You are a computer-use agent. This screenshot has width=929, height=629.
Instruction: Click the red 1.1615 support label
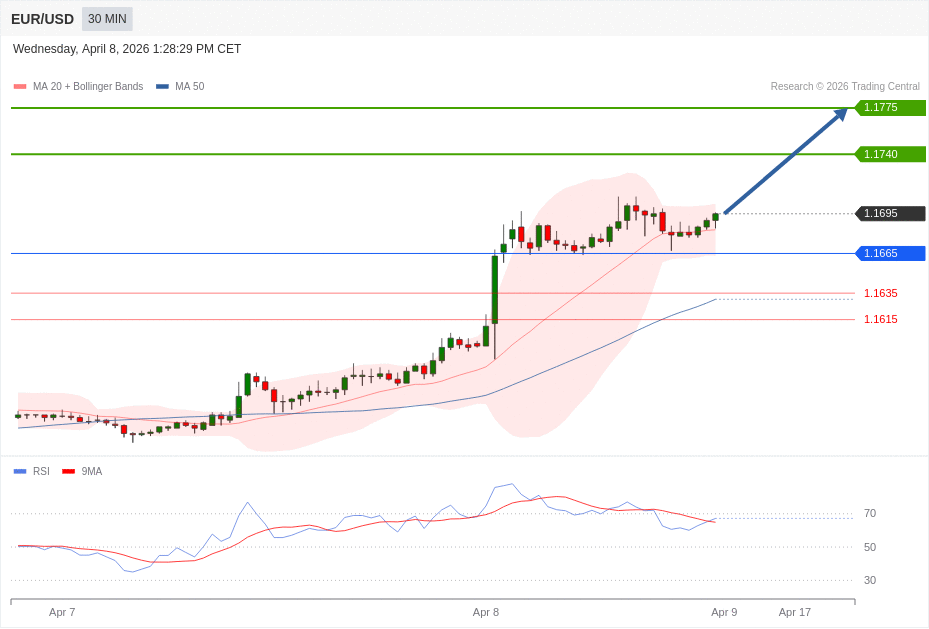click(x=880, y=320)
